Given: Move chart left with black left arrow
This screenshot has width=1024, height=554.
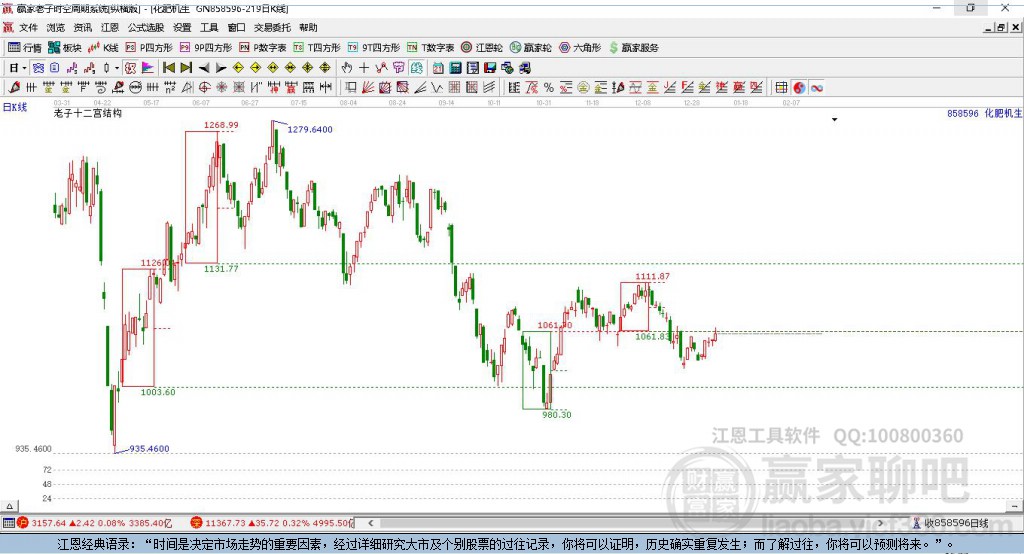Looking at the screenshot, I should [x=204, y=68].
